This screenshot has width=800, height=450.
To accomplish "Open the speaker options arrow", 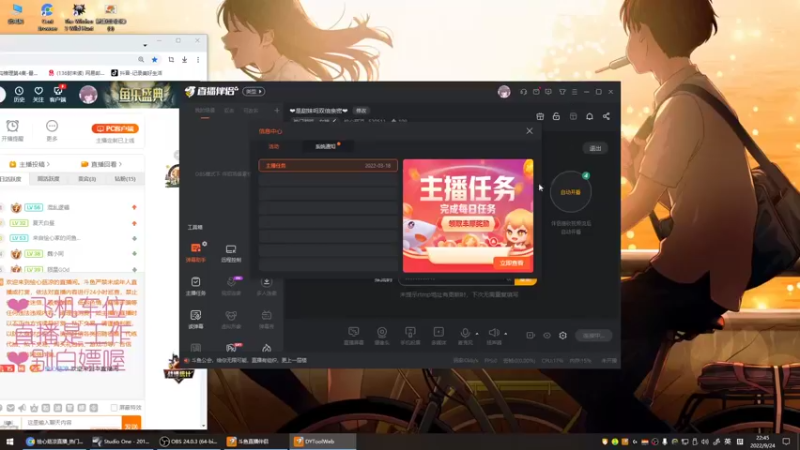I will click(506, 334).
